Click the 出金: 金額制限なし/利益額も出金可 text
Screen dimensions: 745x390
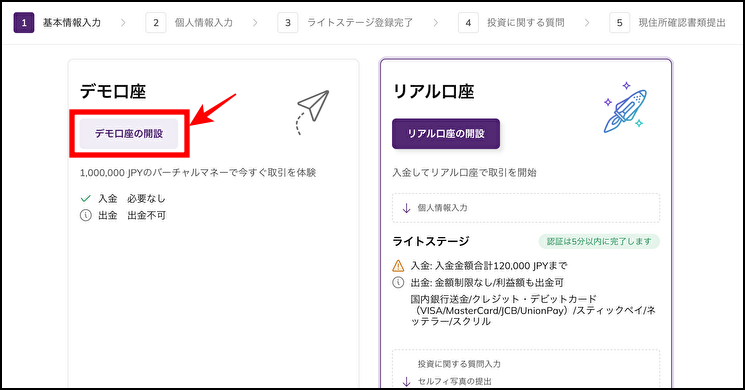[x=487, y=283]
